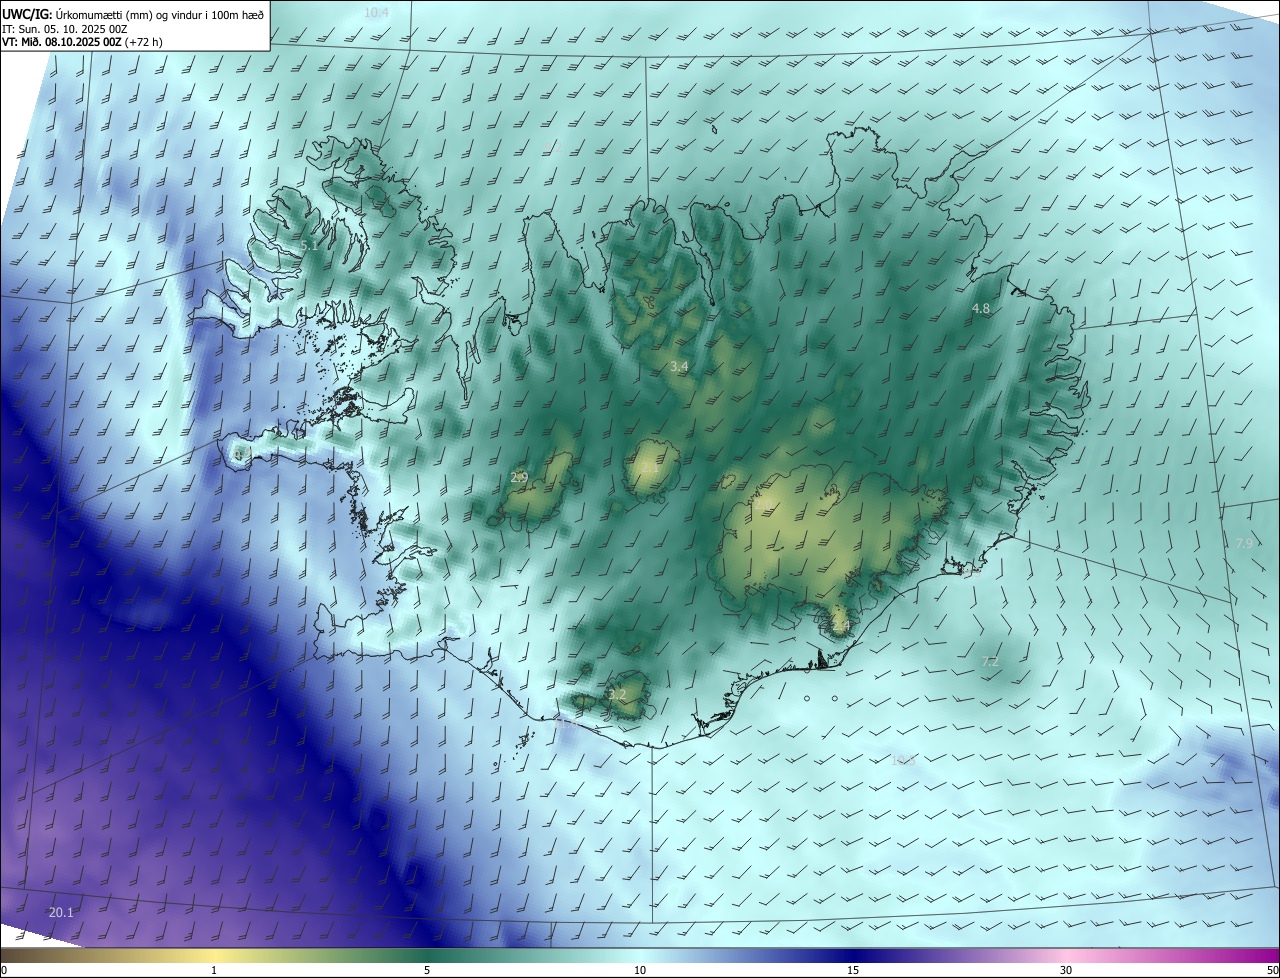
Task: Click the 0 label on the color scale
Action: tap(4, 970)
